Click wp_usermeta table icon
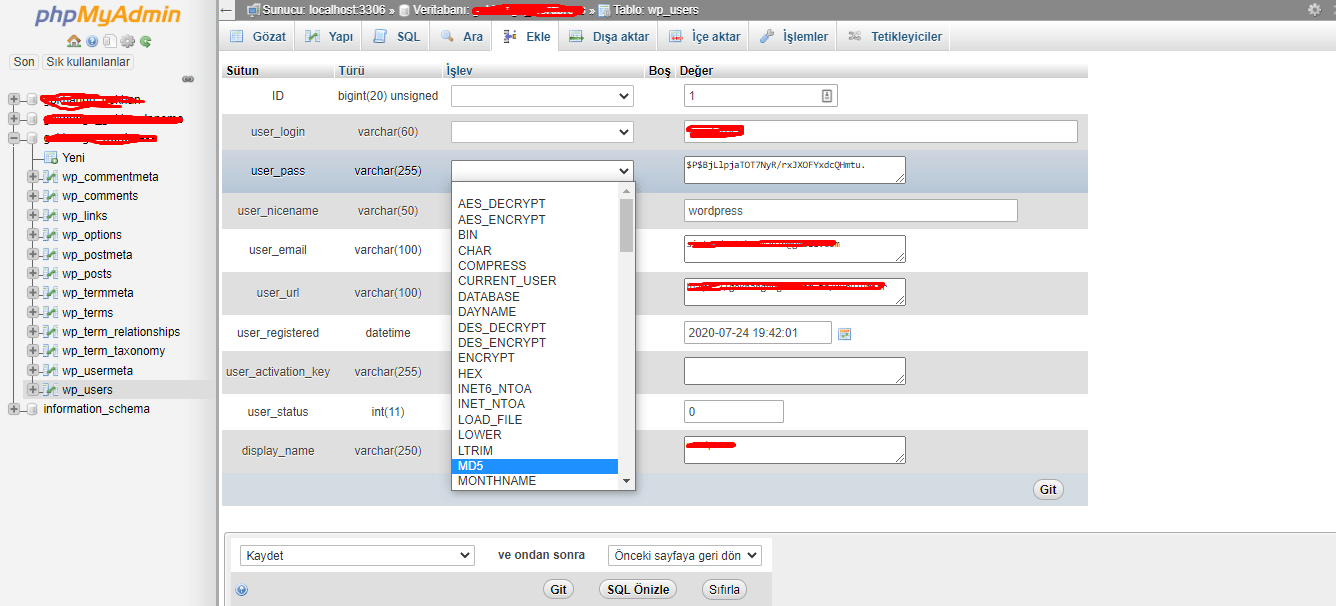The width and height of the screenshot is (1336, 606). point(50,371)
